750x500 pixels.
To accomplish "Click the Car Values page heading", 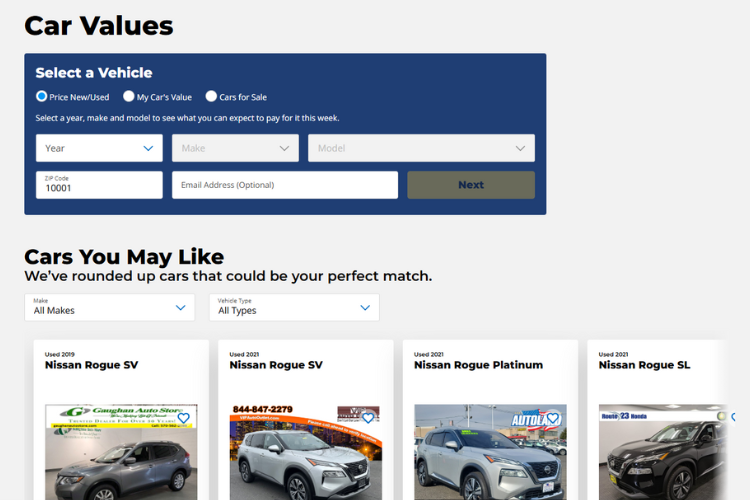I will click(x=99, y=26).
